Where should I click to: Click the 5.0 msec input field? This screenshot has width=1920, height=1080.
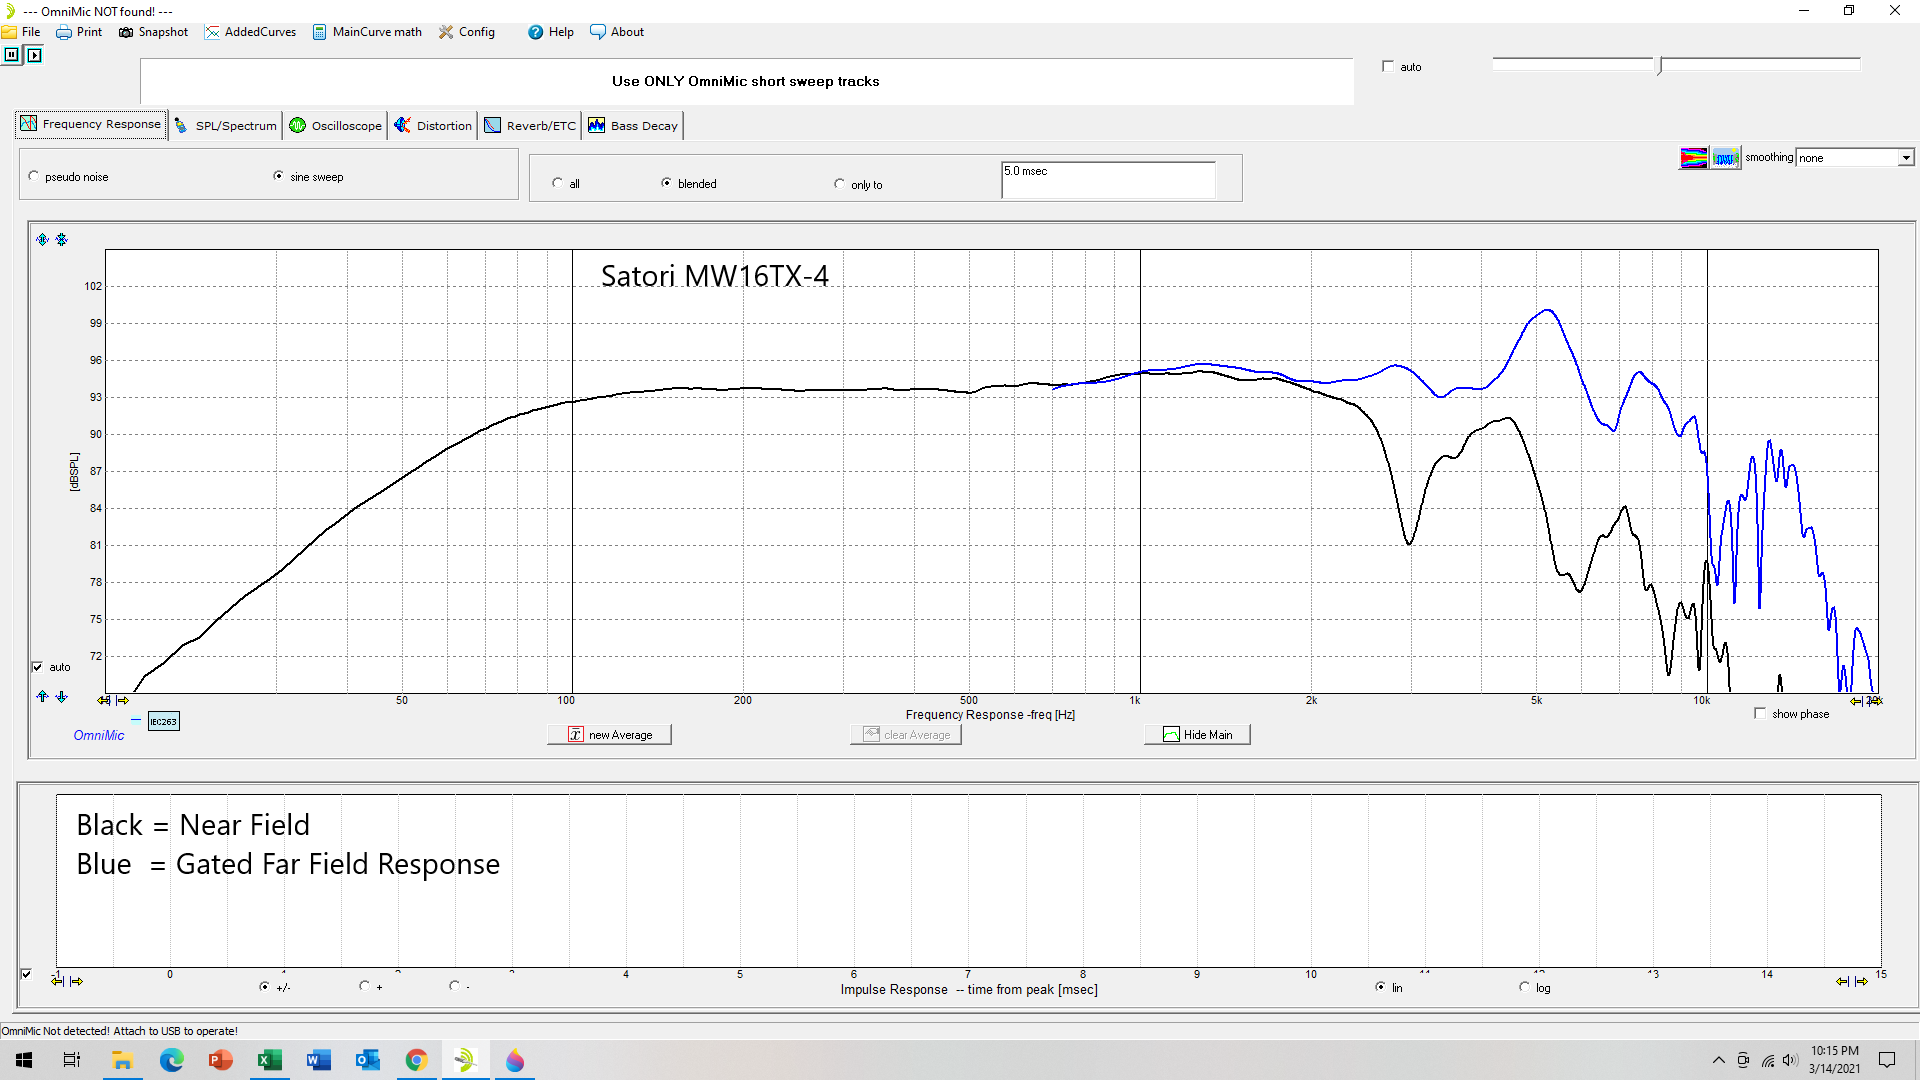[1108, 180]
